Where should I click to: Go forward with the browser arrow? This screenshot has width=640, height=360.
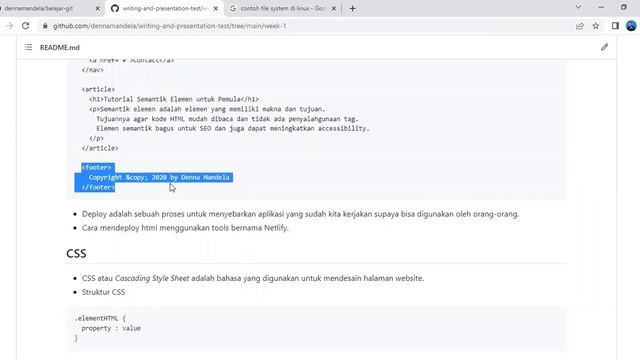pyautogui.click(x=9, y=26)
